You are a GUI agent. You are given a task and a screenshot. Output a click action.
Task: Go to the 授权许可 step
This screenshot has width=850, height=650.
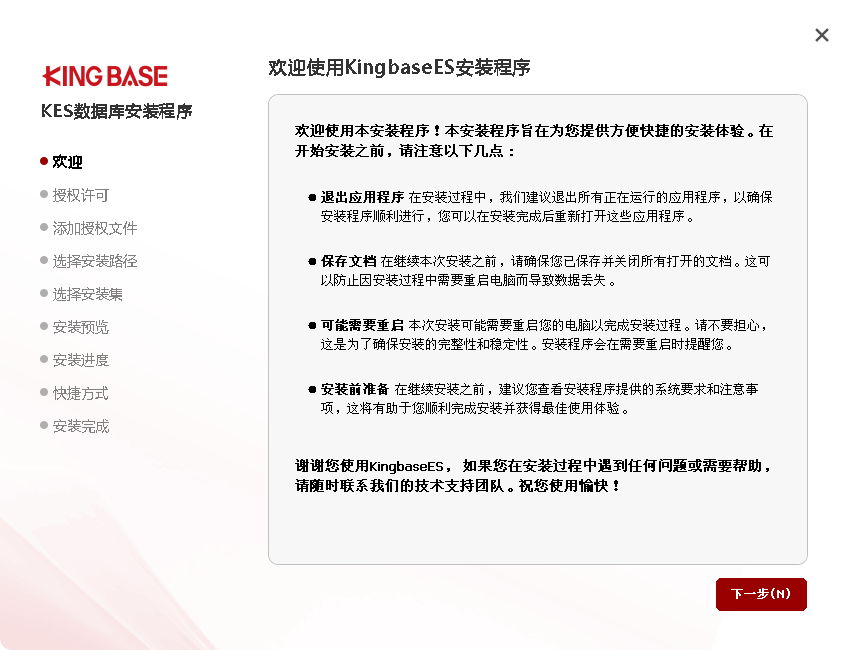[x=81, y=195]
